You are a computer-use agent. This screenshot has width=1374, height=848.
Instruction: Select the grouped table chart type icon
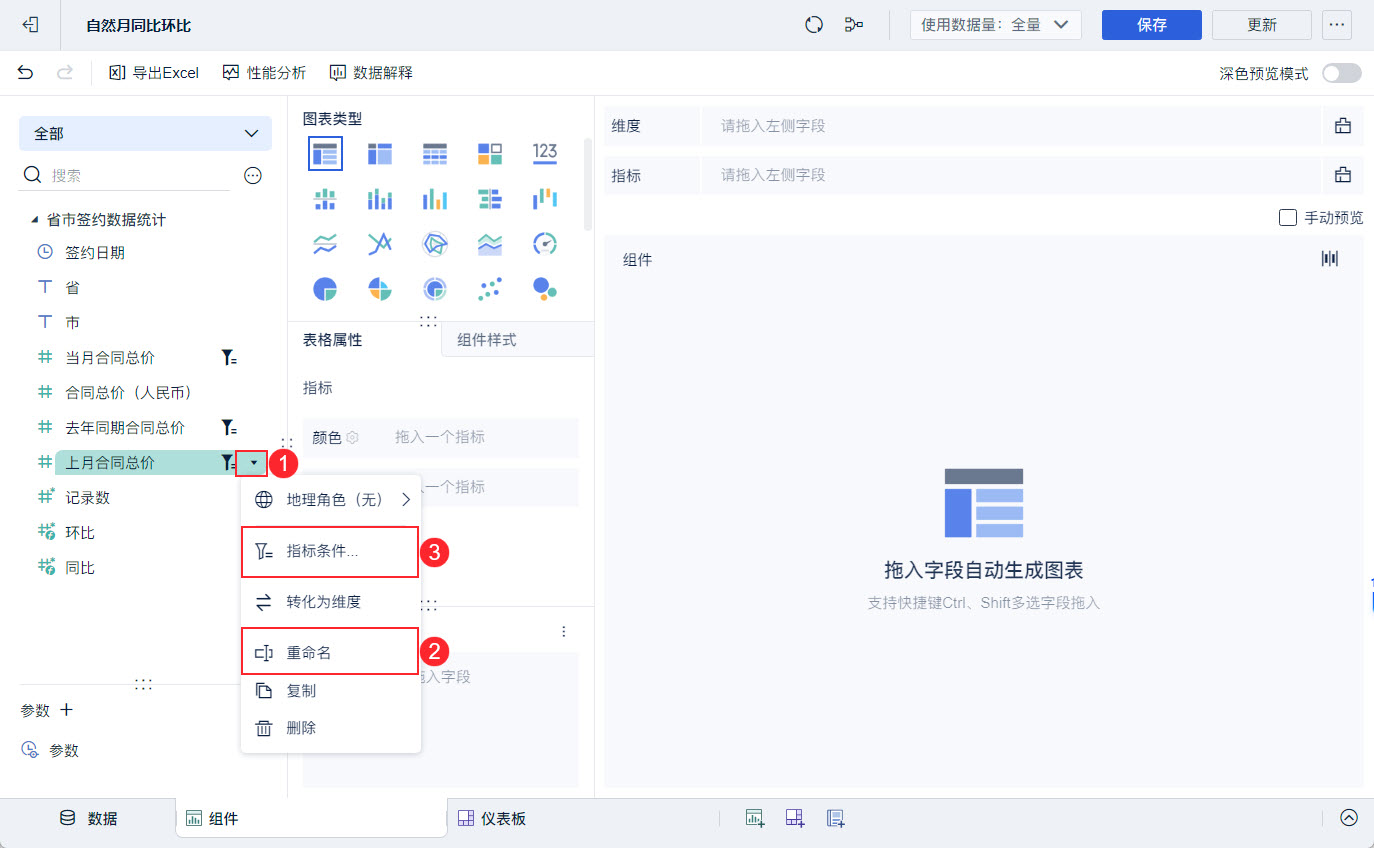pos(325,153)
